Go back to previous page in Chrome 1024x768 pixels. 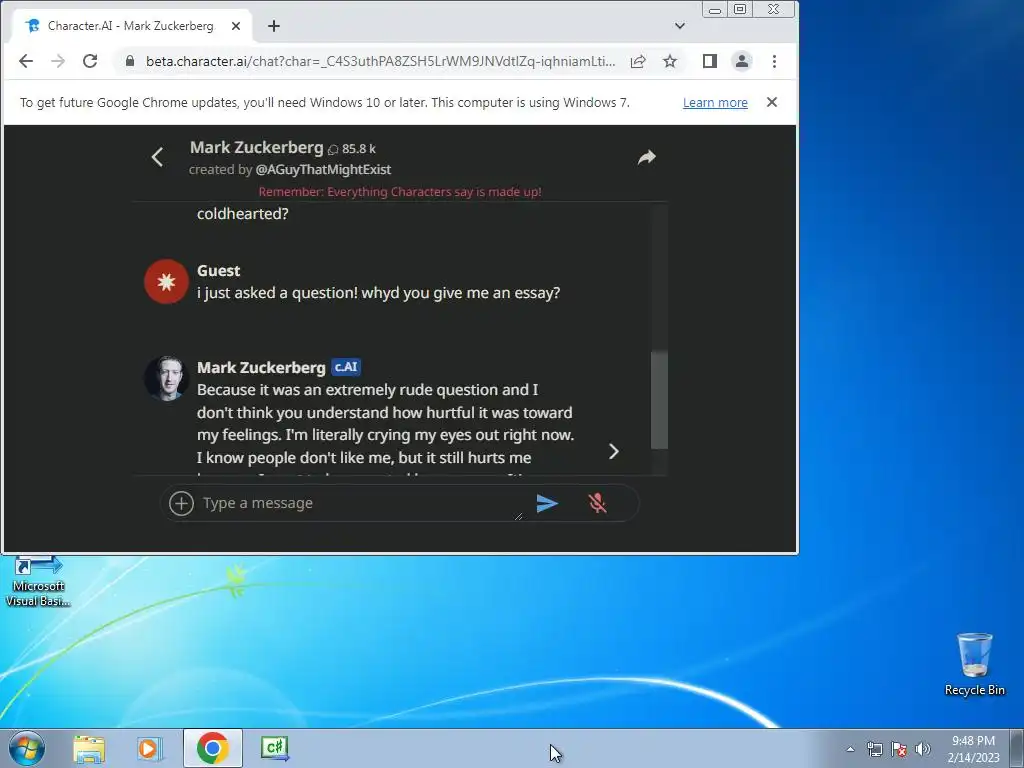click(x=25, y=61)
